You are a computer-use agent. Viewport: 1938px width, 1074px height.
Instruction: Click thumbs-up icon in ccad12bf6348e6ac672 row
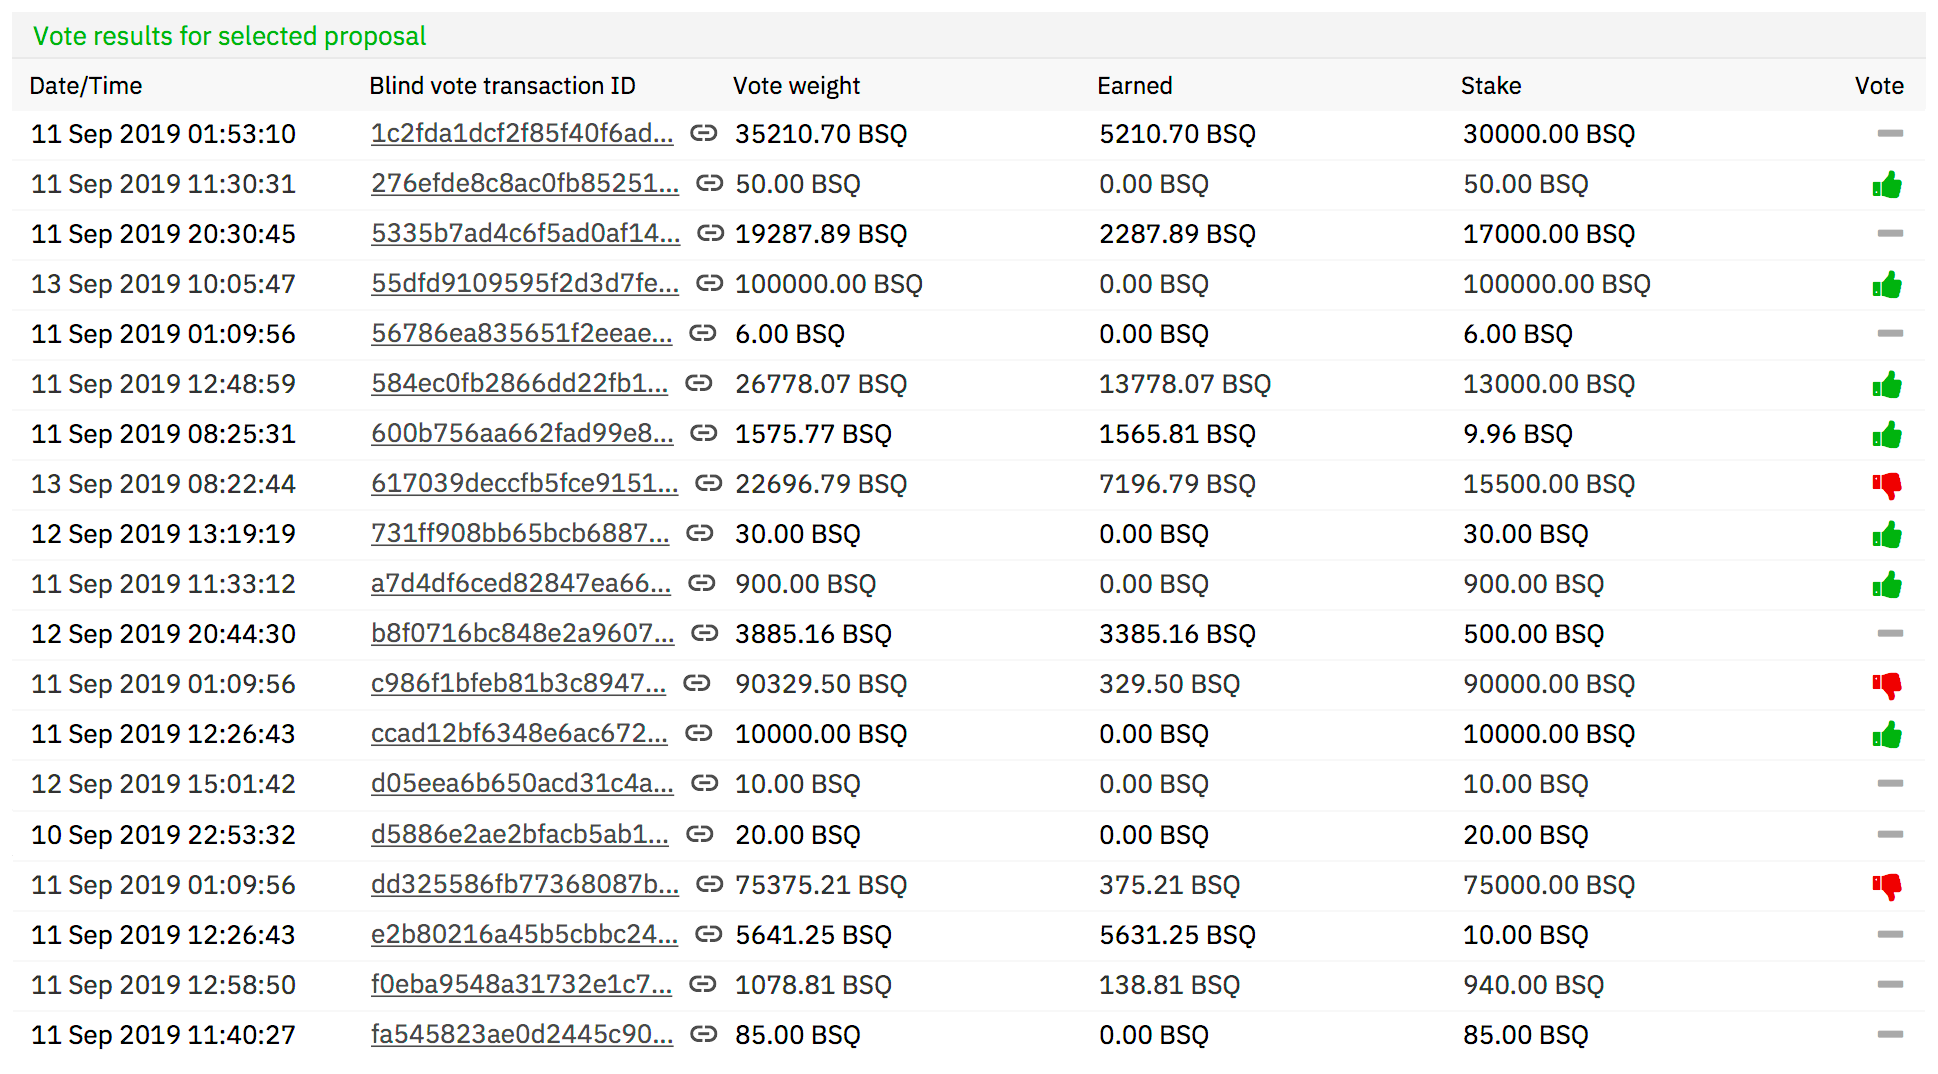point(1887,735)
